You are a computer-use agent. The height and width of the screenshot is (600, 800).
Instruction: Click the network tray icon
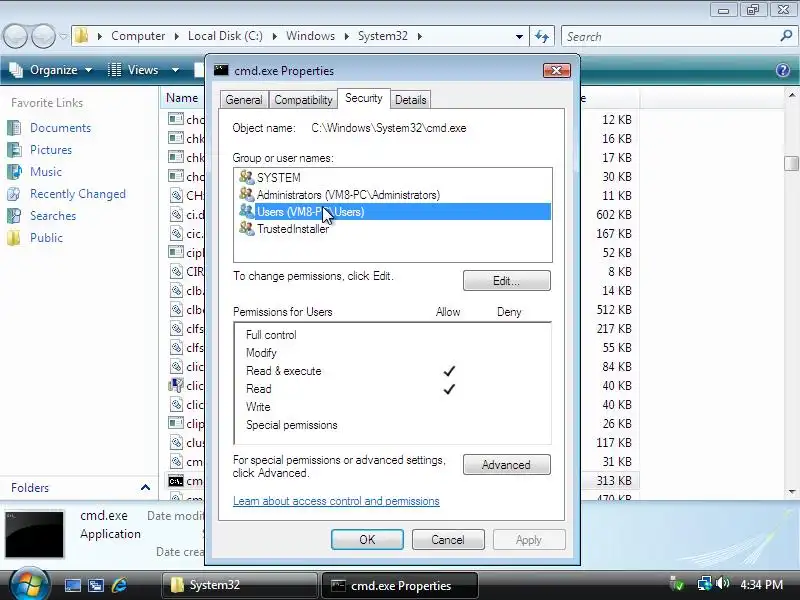point(705,584)
